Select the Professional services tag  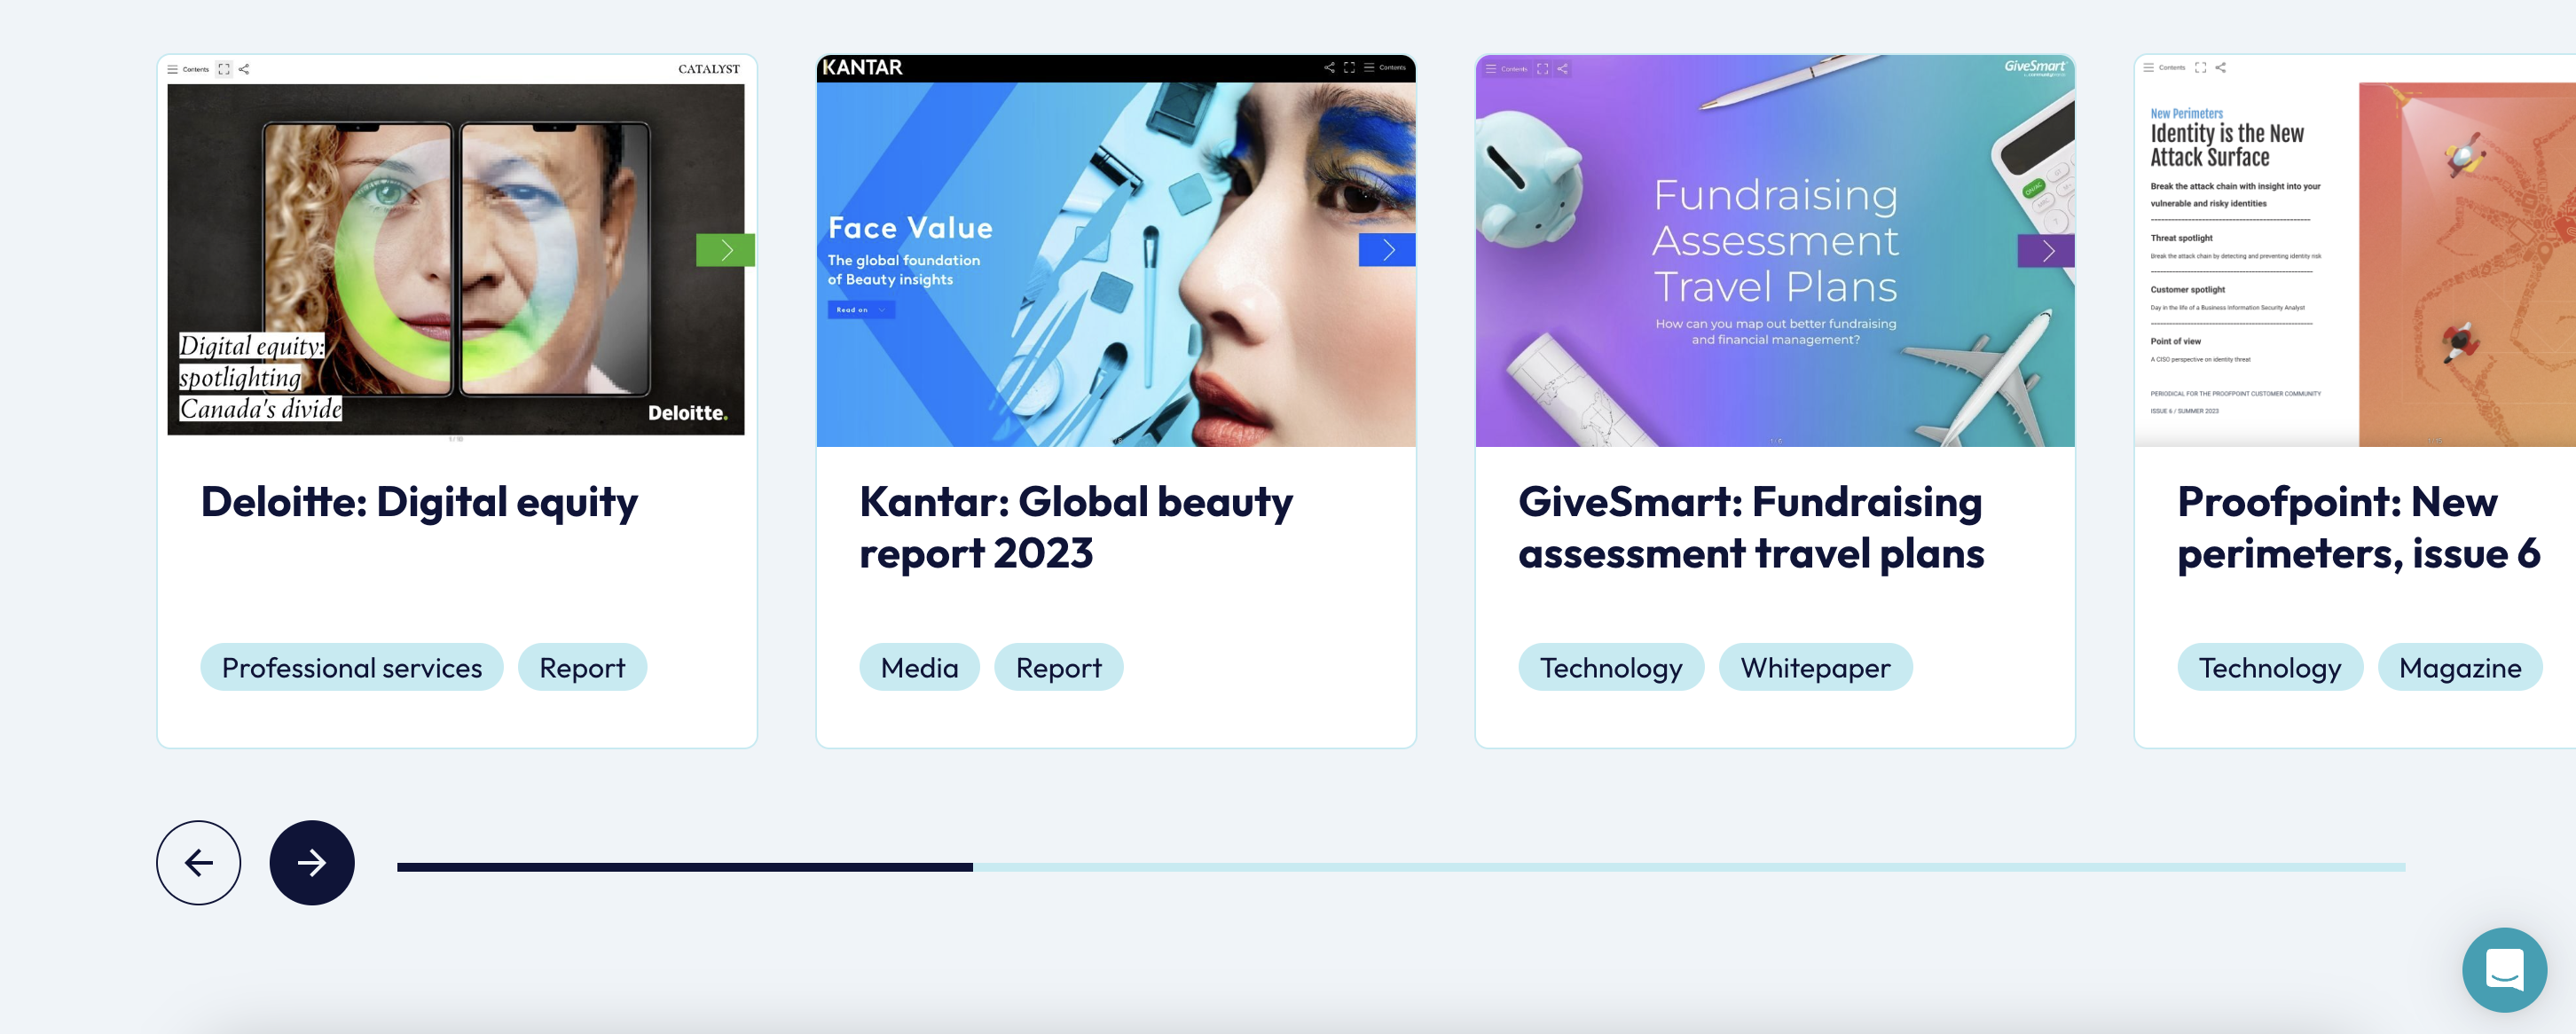point(352,667)
